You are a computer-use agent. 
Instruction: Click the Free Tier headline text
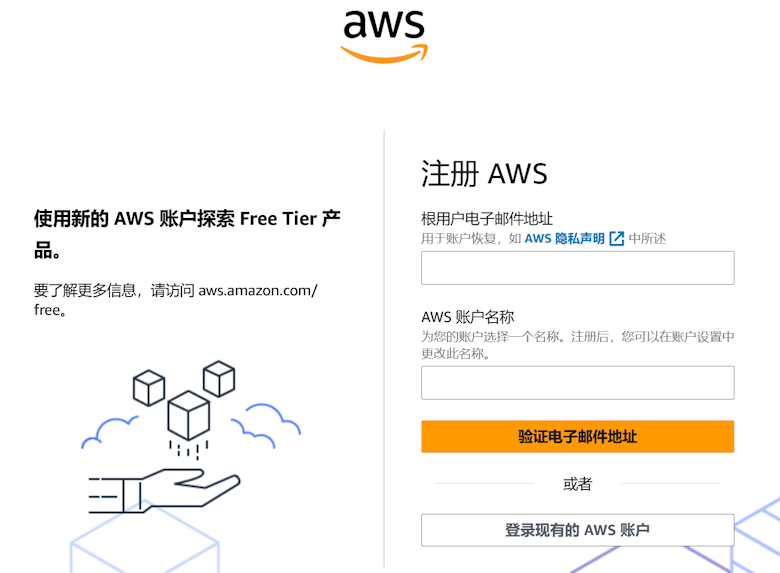(x=187, y=234)
